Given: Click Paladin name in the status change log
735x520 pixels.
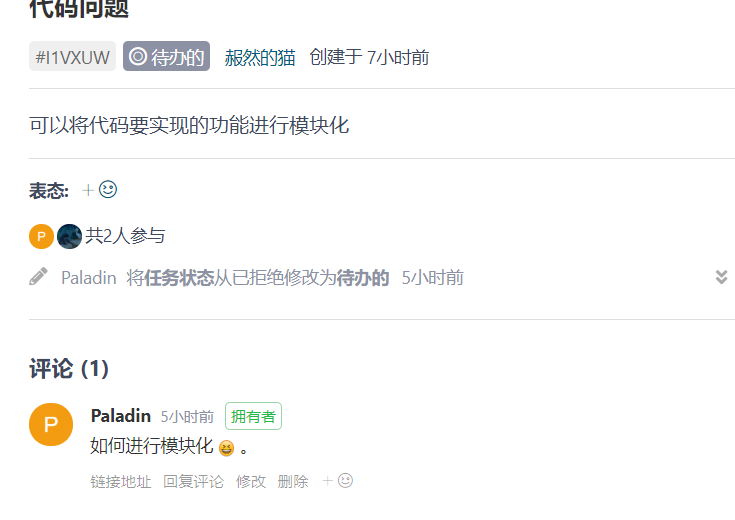Looking at the screenshot, I should pyautogui.click(x=89, y=278).
